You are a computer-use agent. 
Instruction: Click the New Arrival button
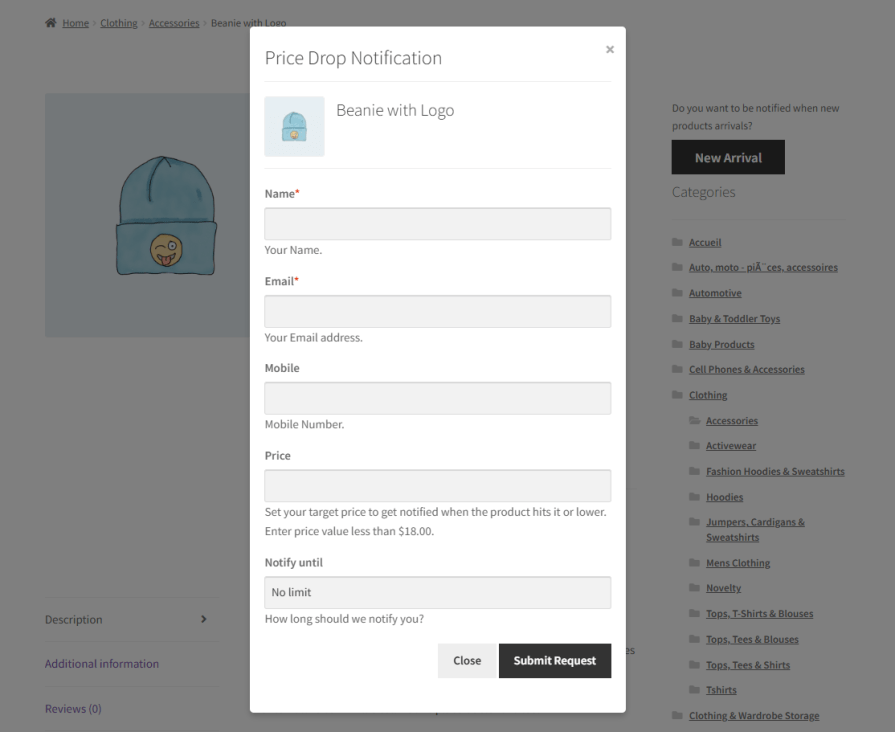pyautogui.click(x=728, y=158)
